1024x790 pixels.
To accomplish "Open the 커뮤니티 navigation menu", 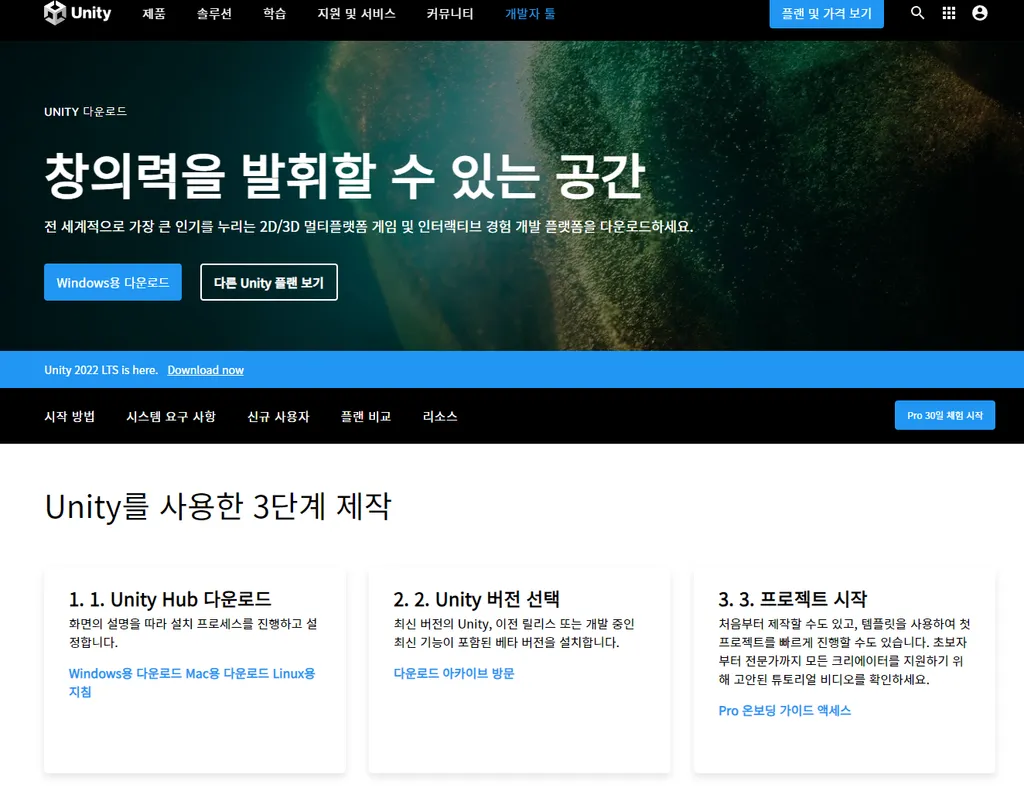I will point(449,14).
